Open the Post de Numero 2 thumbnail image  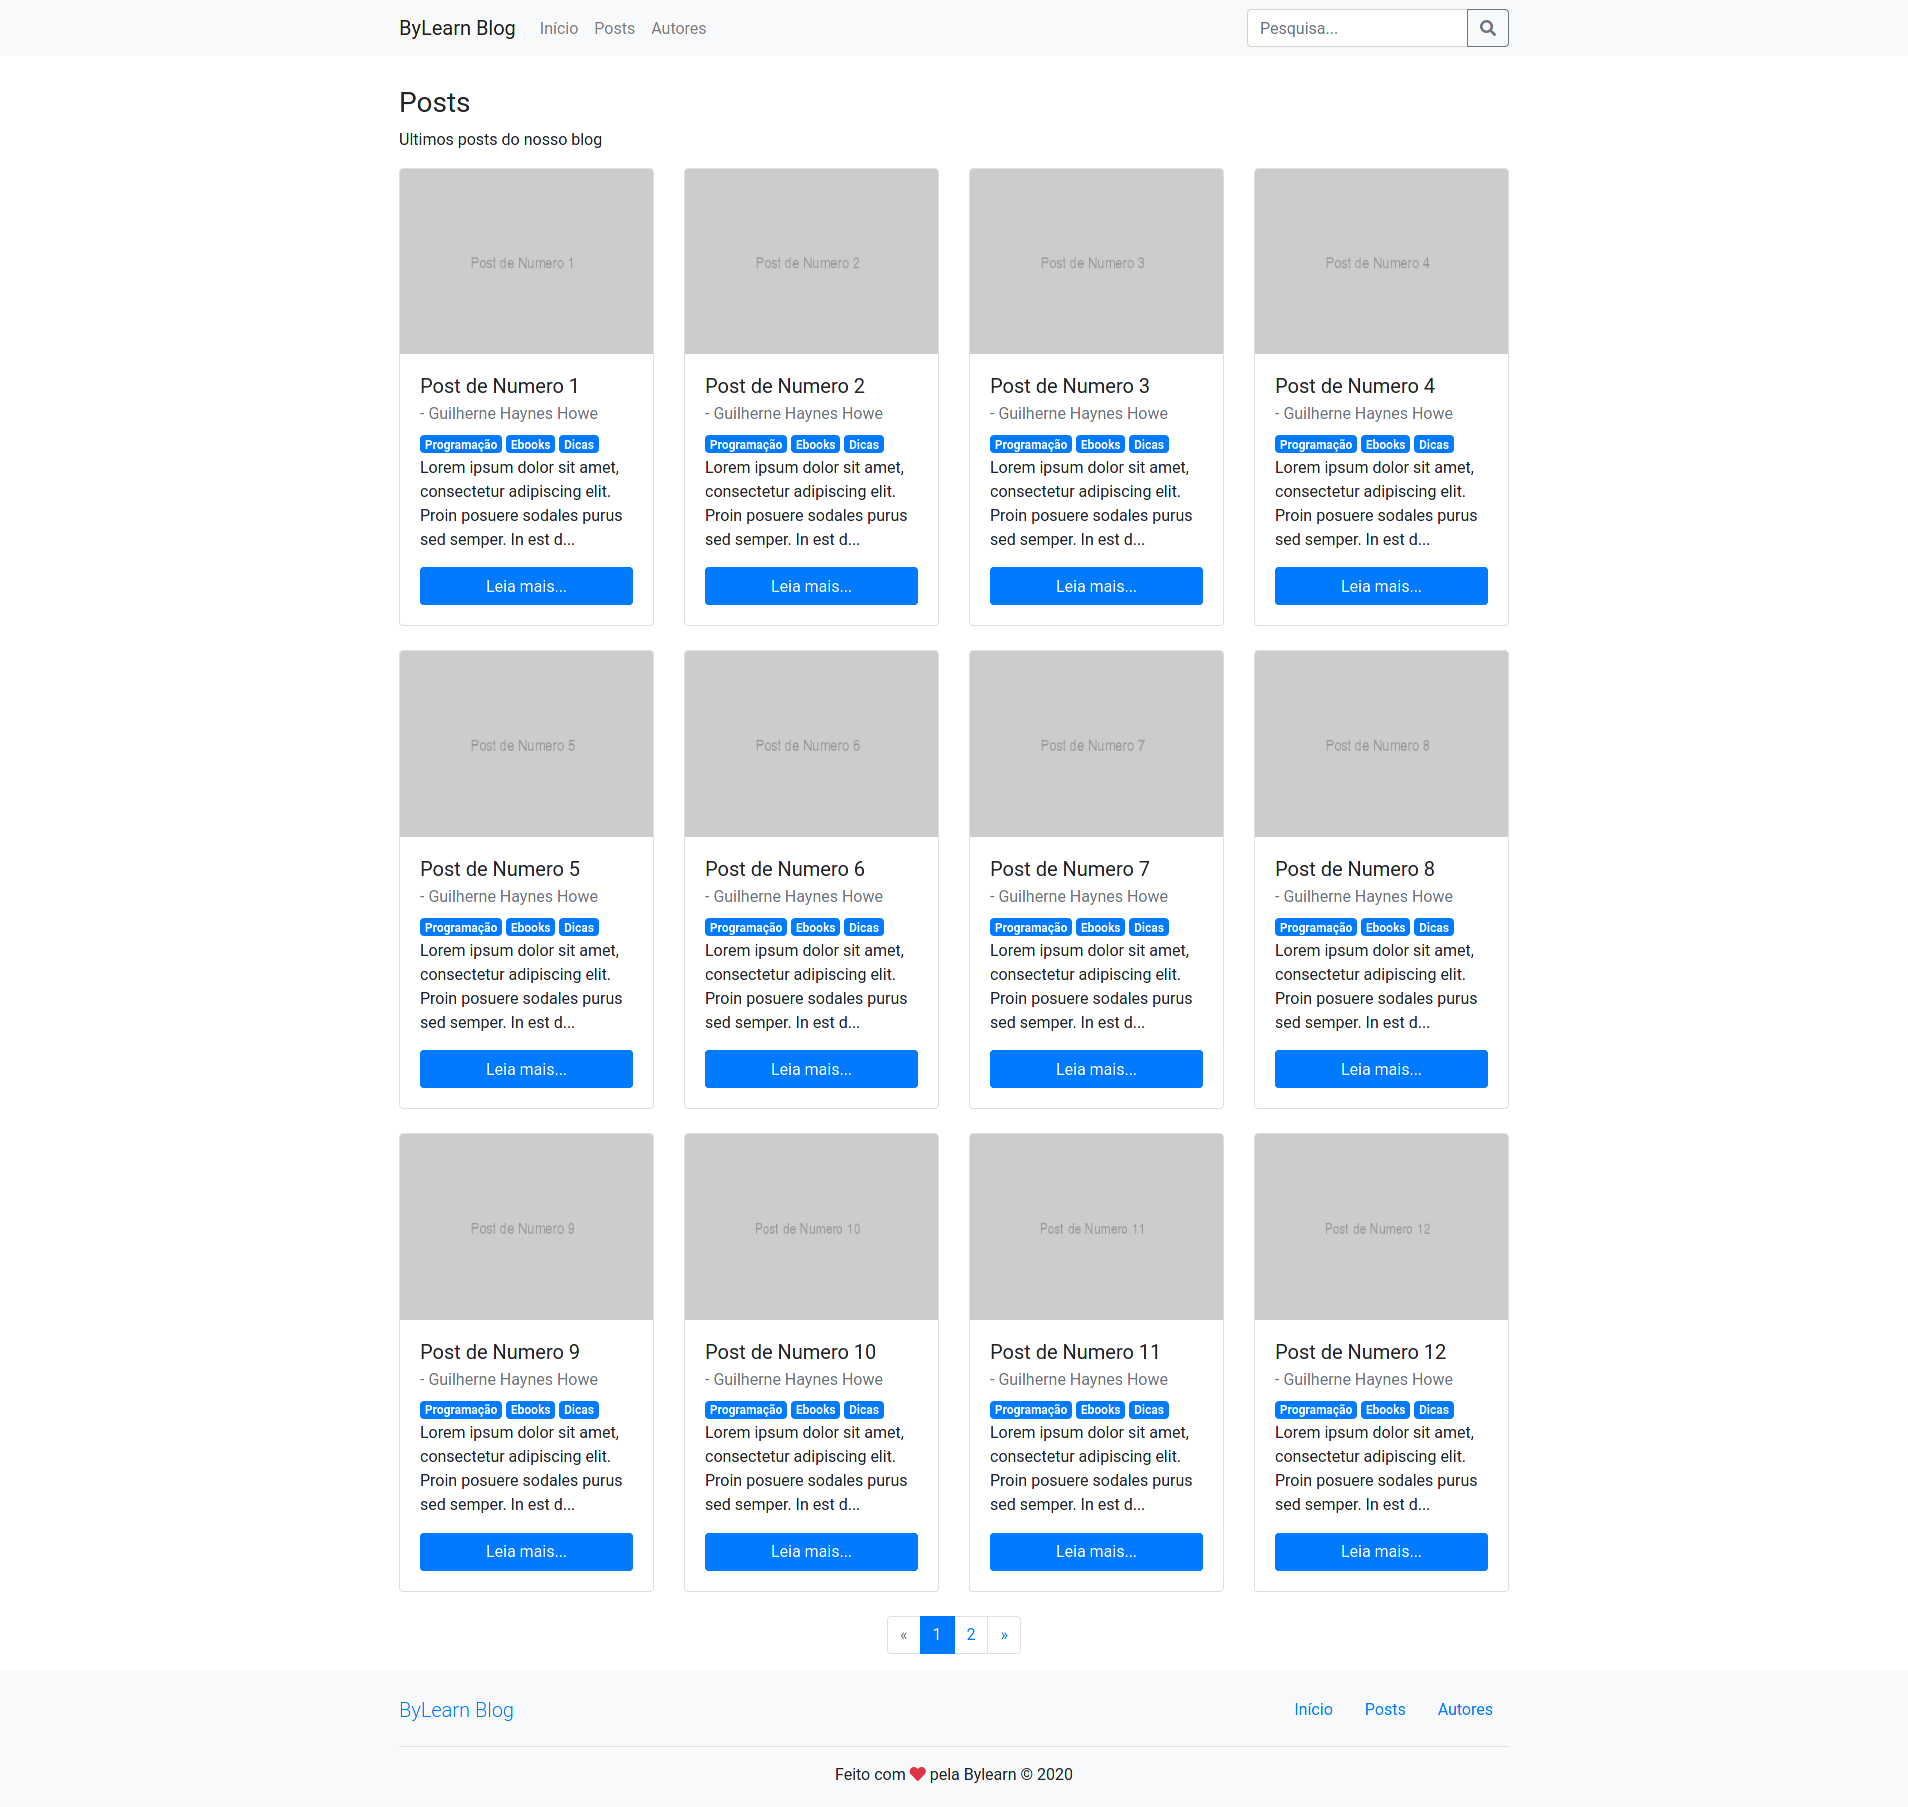pyautogui.click(x=811, y=261)
